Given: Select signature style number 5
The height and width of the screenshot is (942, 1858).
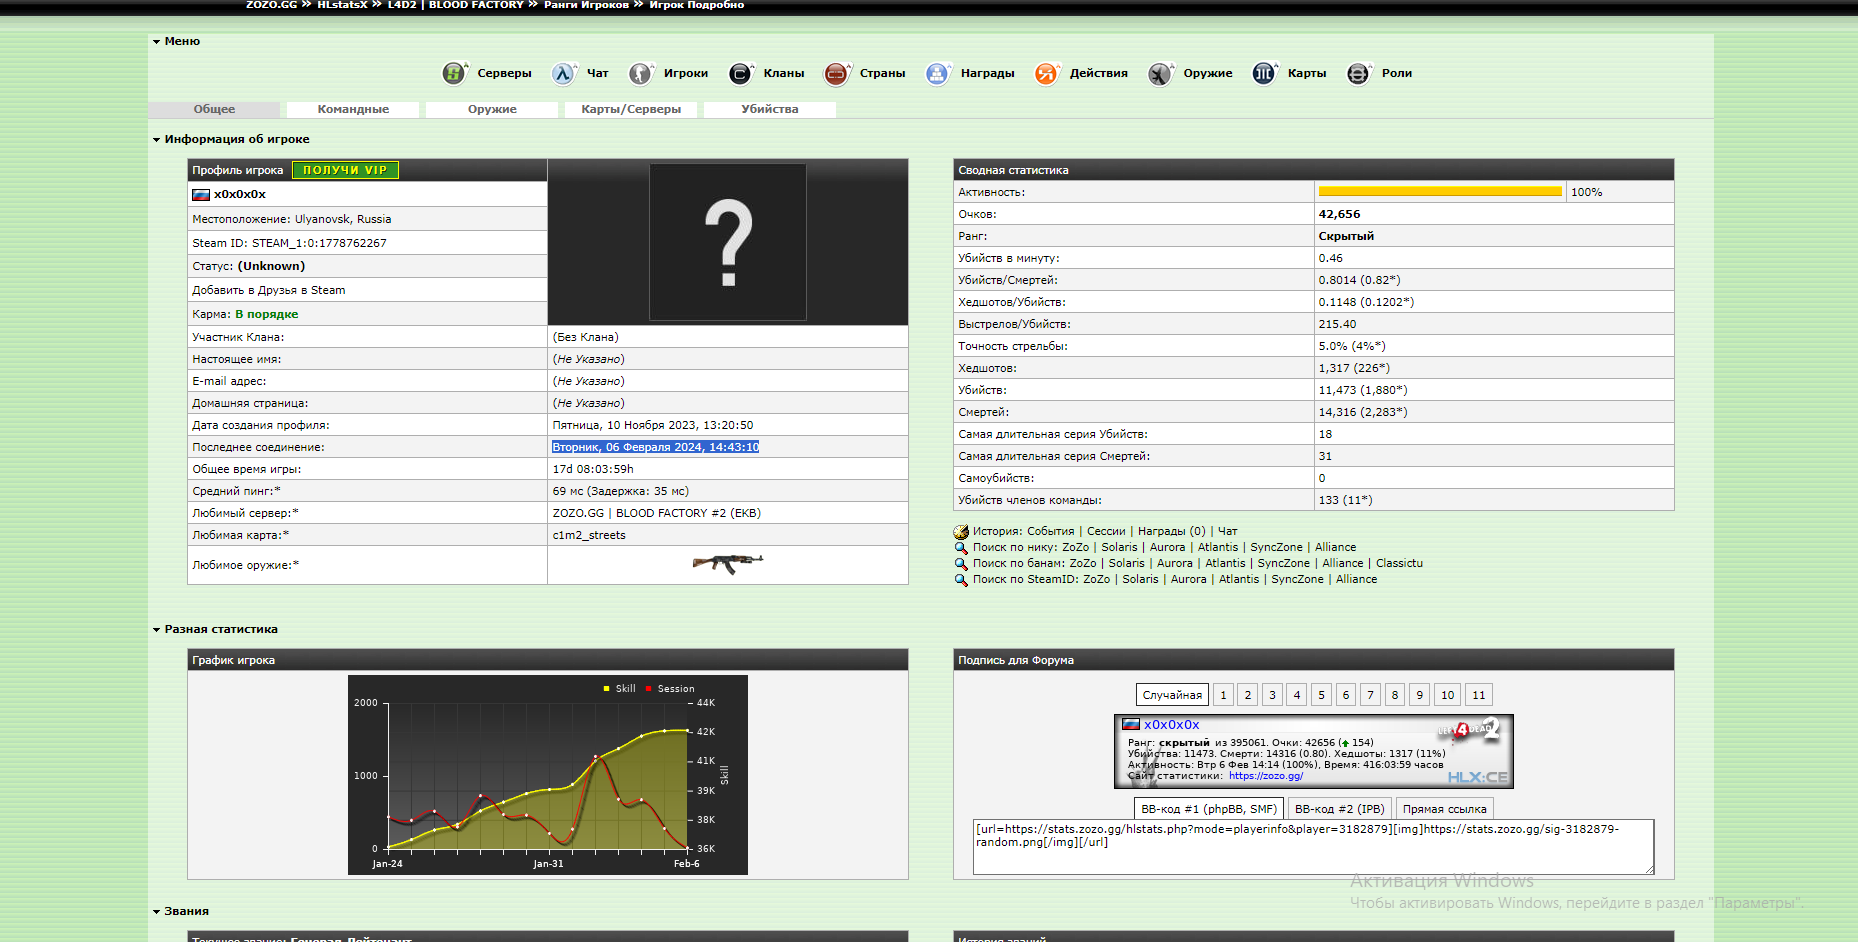Looking at the screenshot, I should pyautogui.click(x=1321, y=695).
